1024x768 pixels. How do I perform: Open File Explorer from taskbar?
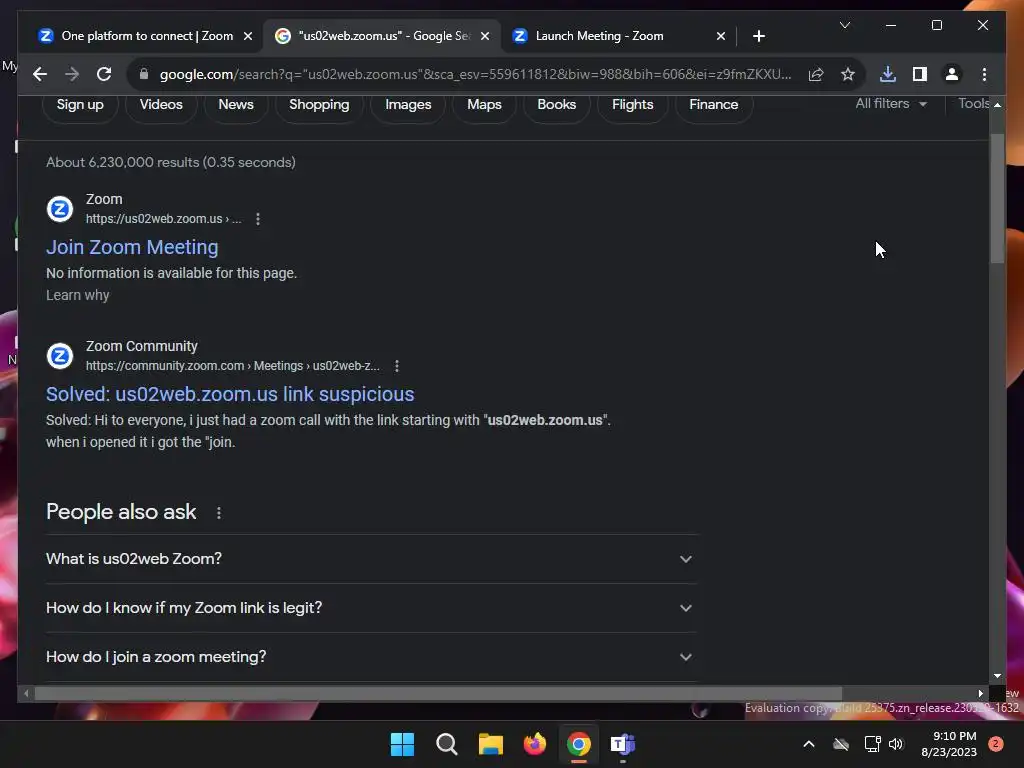(490, 744)
